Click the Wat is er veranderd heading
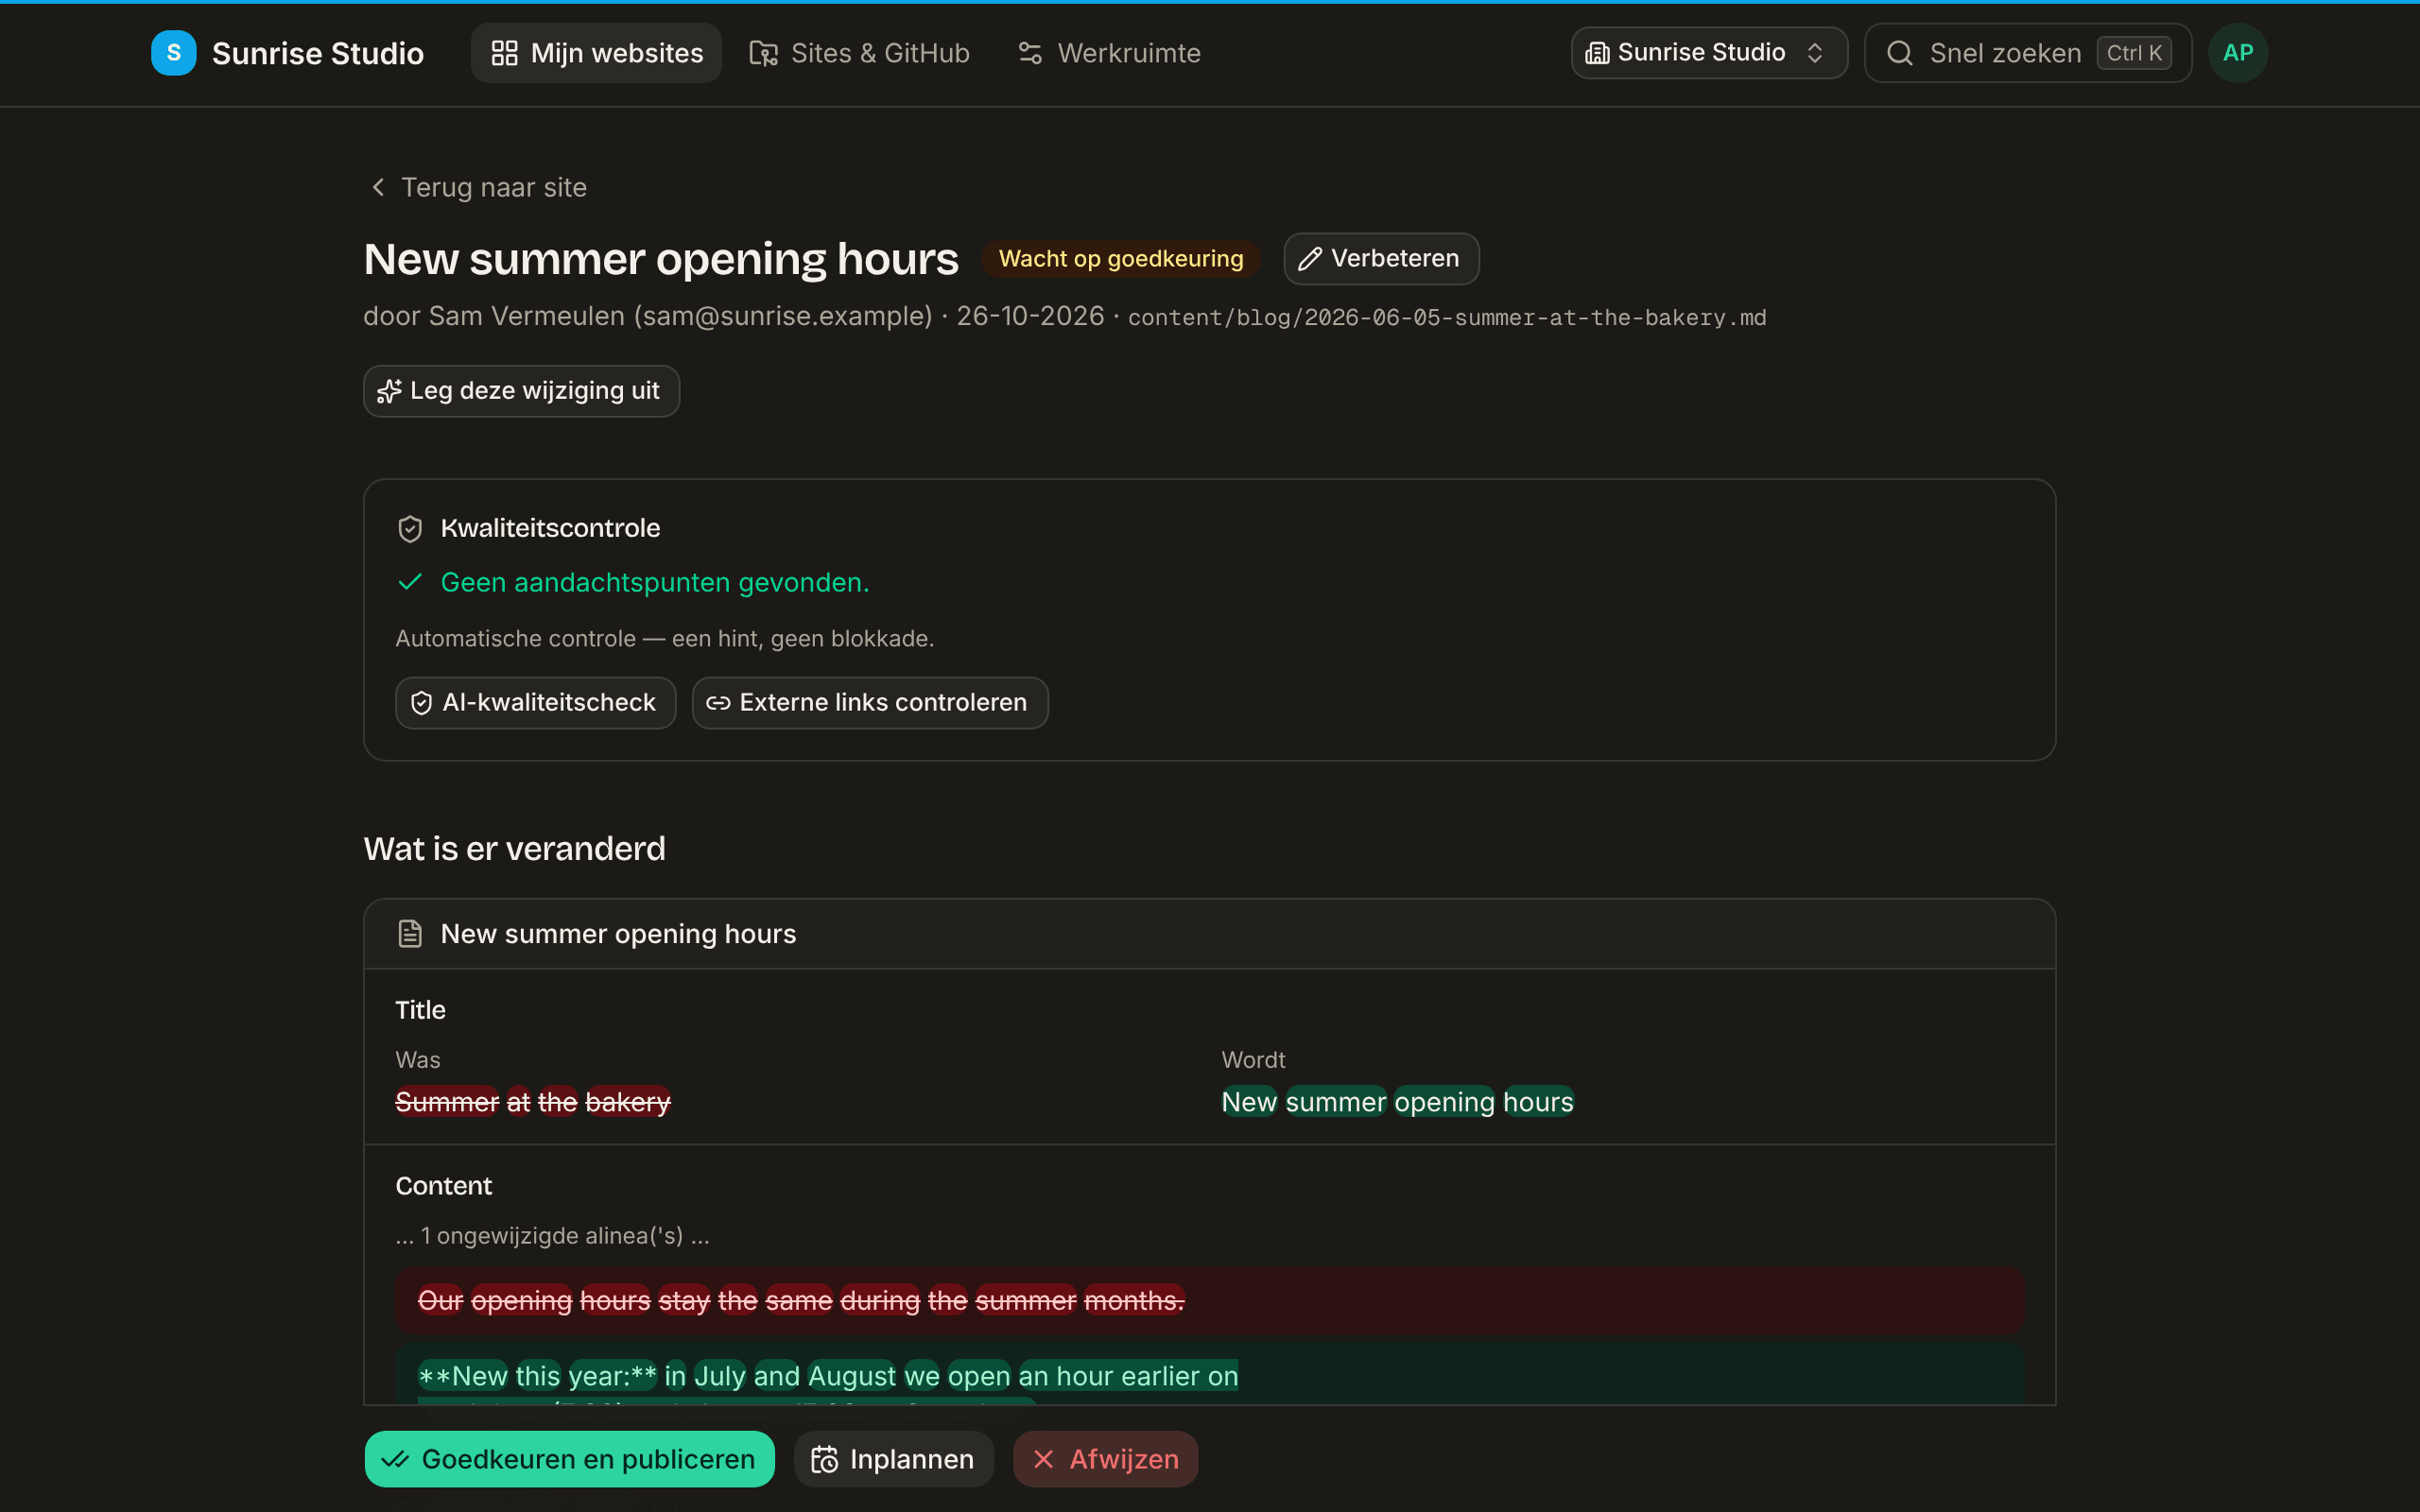2420x1512 pixels. tap(514, 849)
